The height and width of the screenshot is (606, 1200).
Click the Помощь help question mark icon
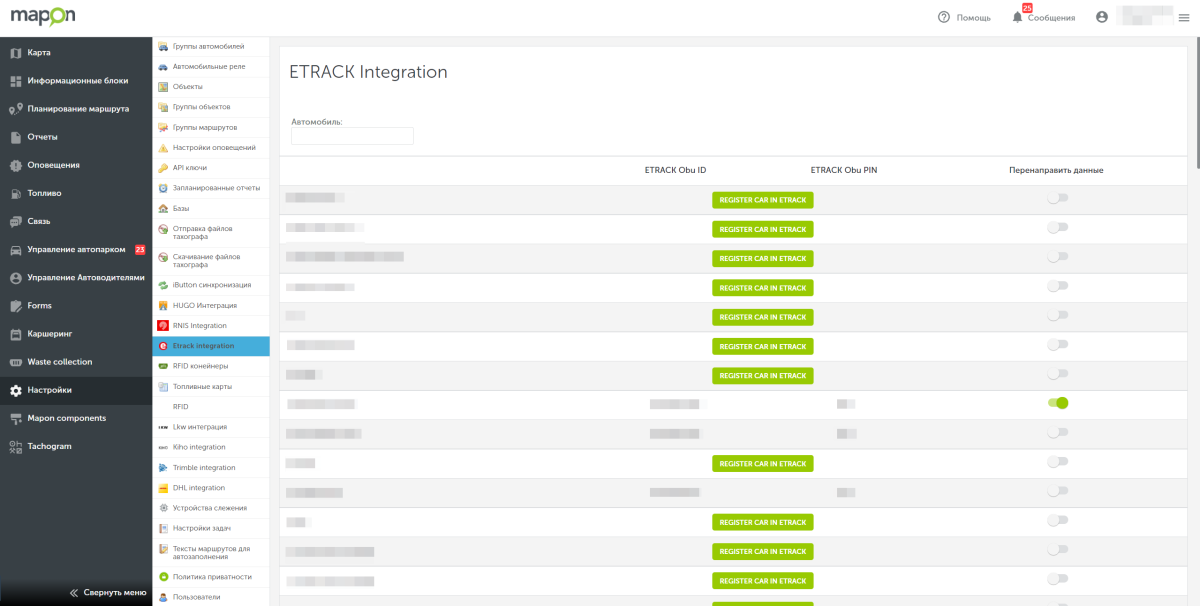943,17
